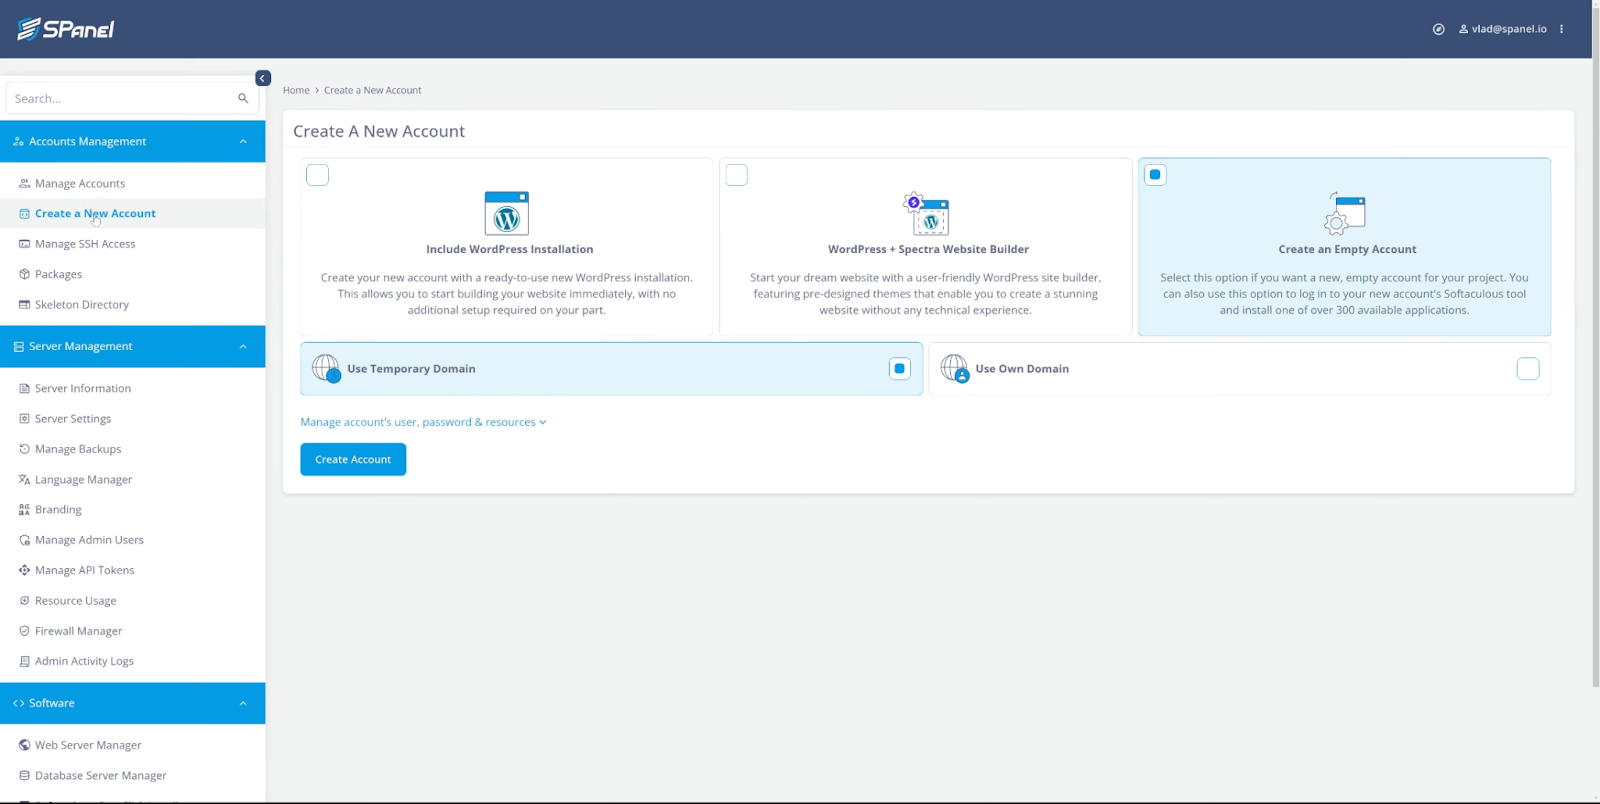Open Packages
This screenshot has height=804, width=1600.
58,274
